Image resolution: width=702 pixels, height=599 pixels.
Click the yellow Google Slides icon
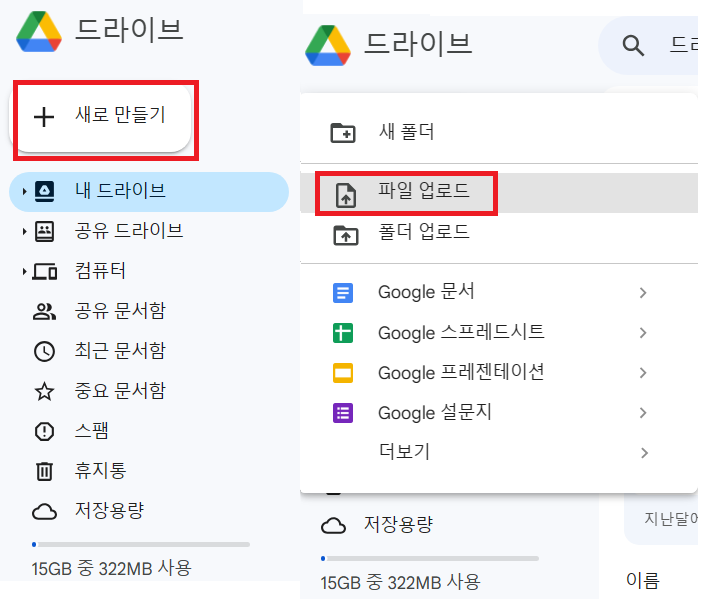pos(343,373)
